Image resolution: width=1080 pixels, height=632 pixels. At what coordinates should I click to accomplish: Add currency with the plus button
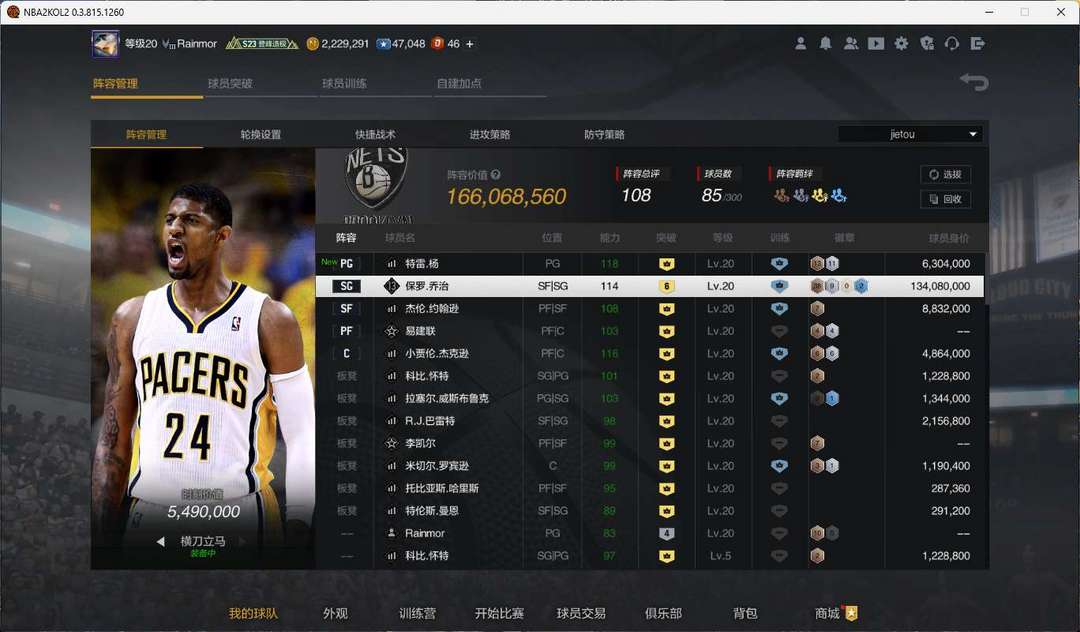tap(470, 43)
